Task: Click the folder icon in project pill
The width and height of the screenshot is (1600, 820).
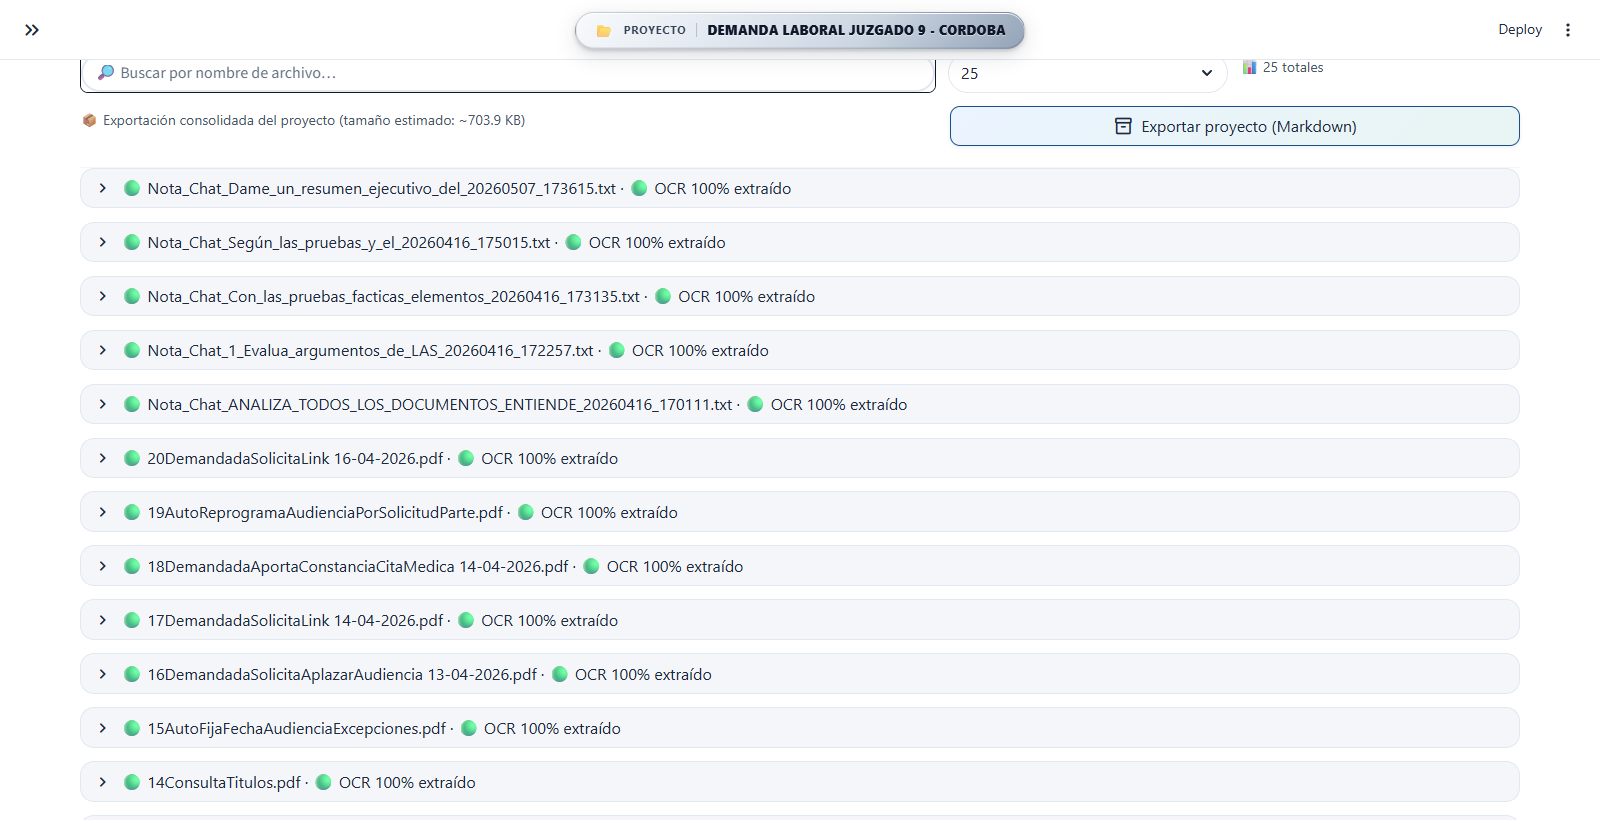Action: point(603,31)
